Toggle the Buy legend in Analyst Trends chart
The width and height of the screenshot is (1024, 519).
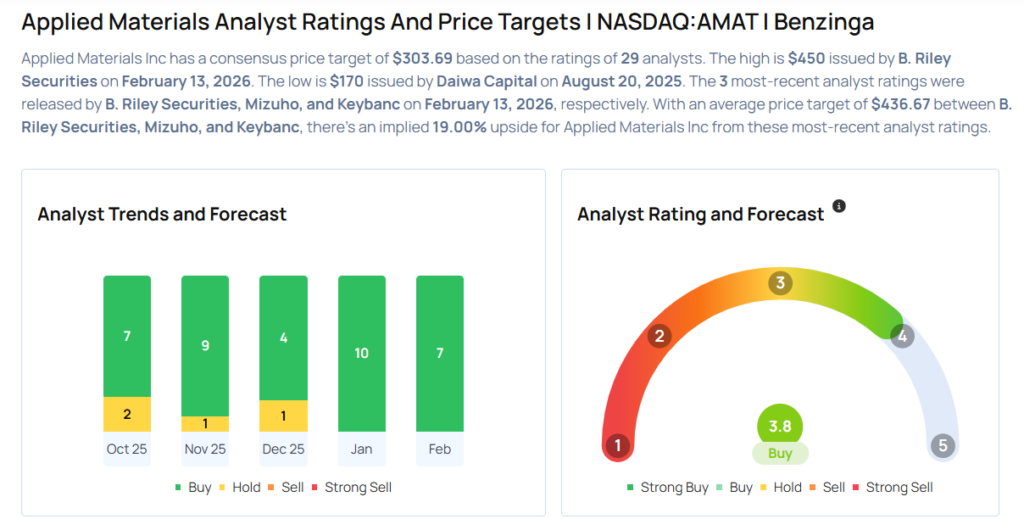pos(192,487)
